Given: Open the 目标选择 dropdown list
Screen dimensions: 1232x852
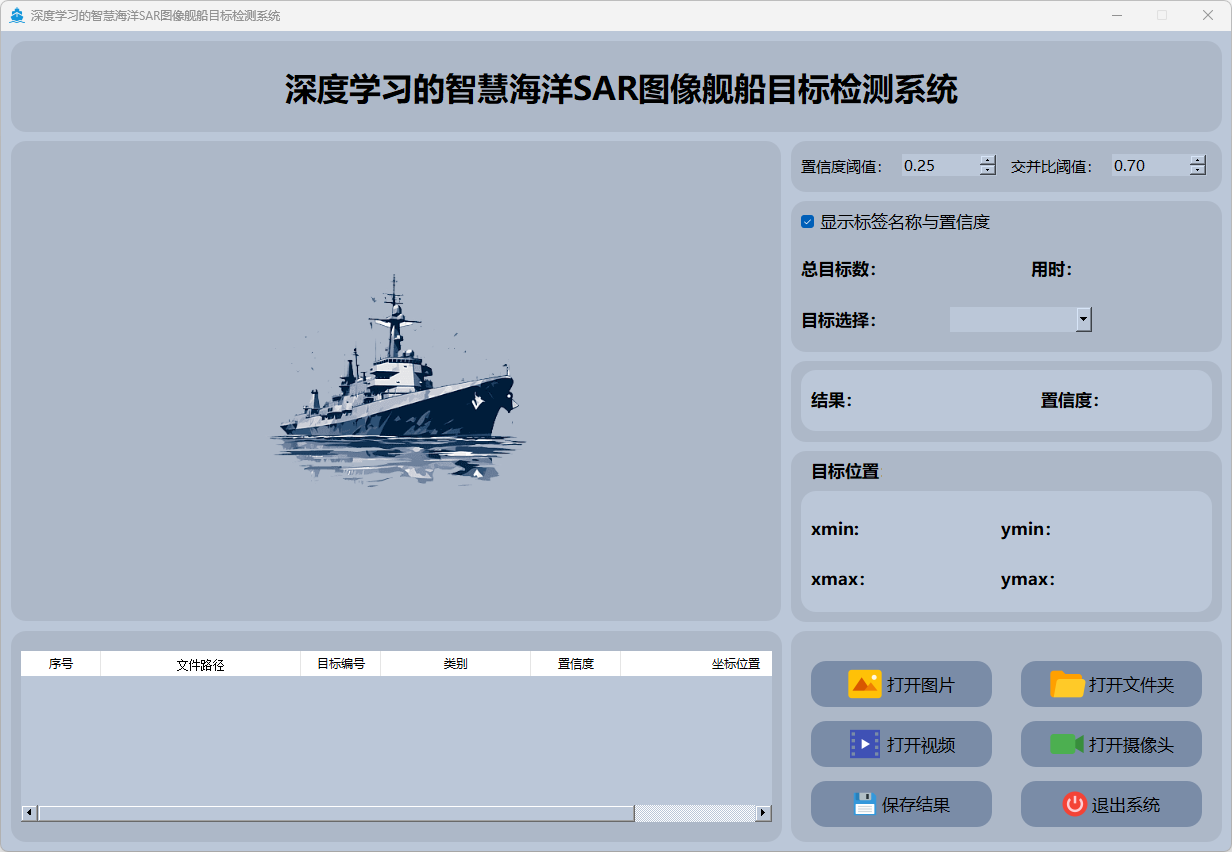Looking at the screenshot, I should [1083, 319].
